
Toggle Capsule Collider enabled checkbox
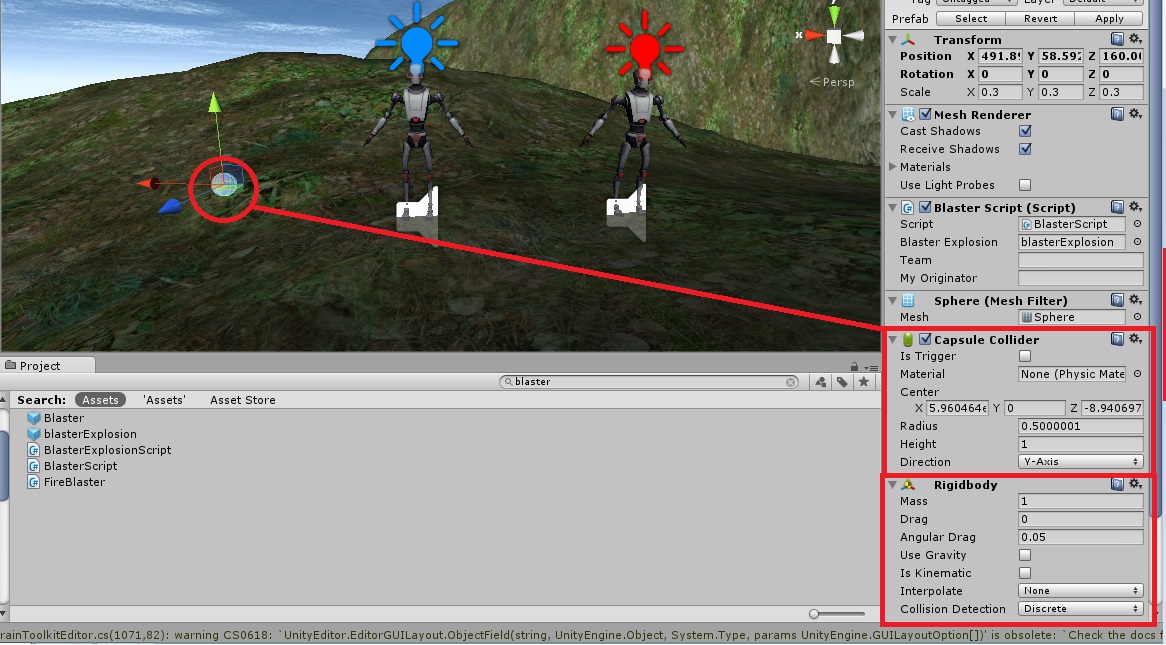point(925,338)
